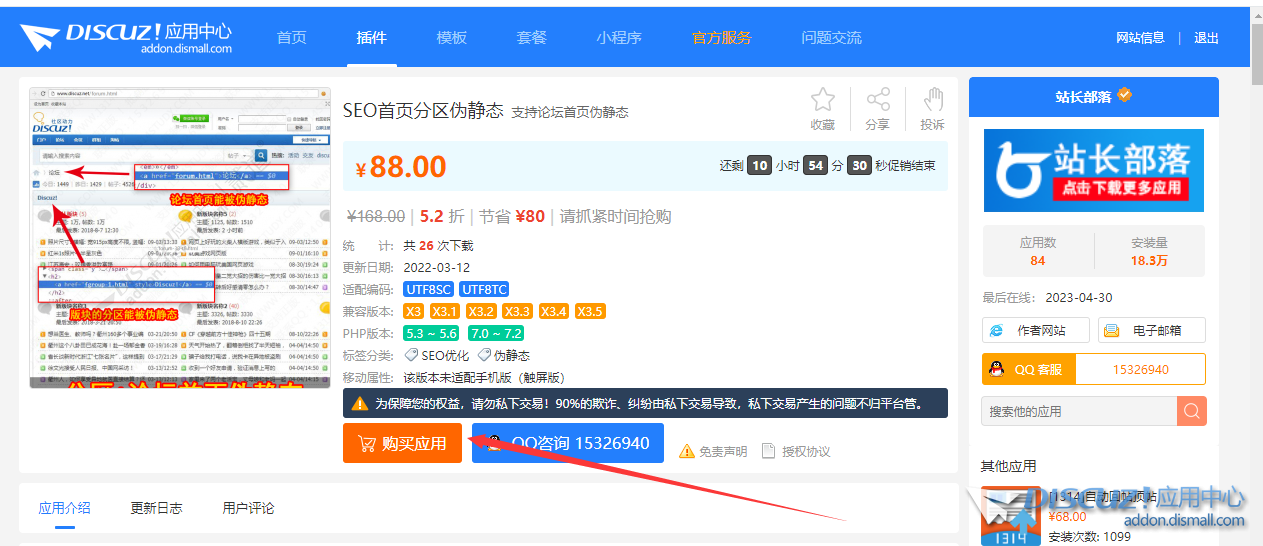Switch to the 更新日志 tab
Viewport: 1263px width, 546px height.
pos(156,508)
